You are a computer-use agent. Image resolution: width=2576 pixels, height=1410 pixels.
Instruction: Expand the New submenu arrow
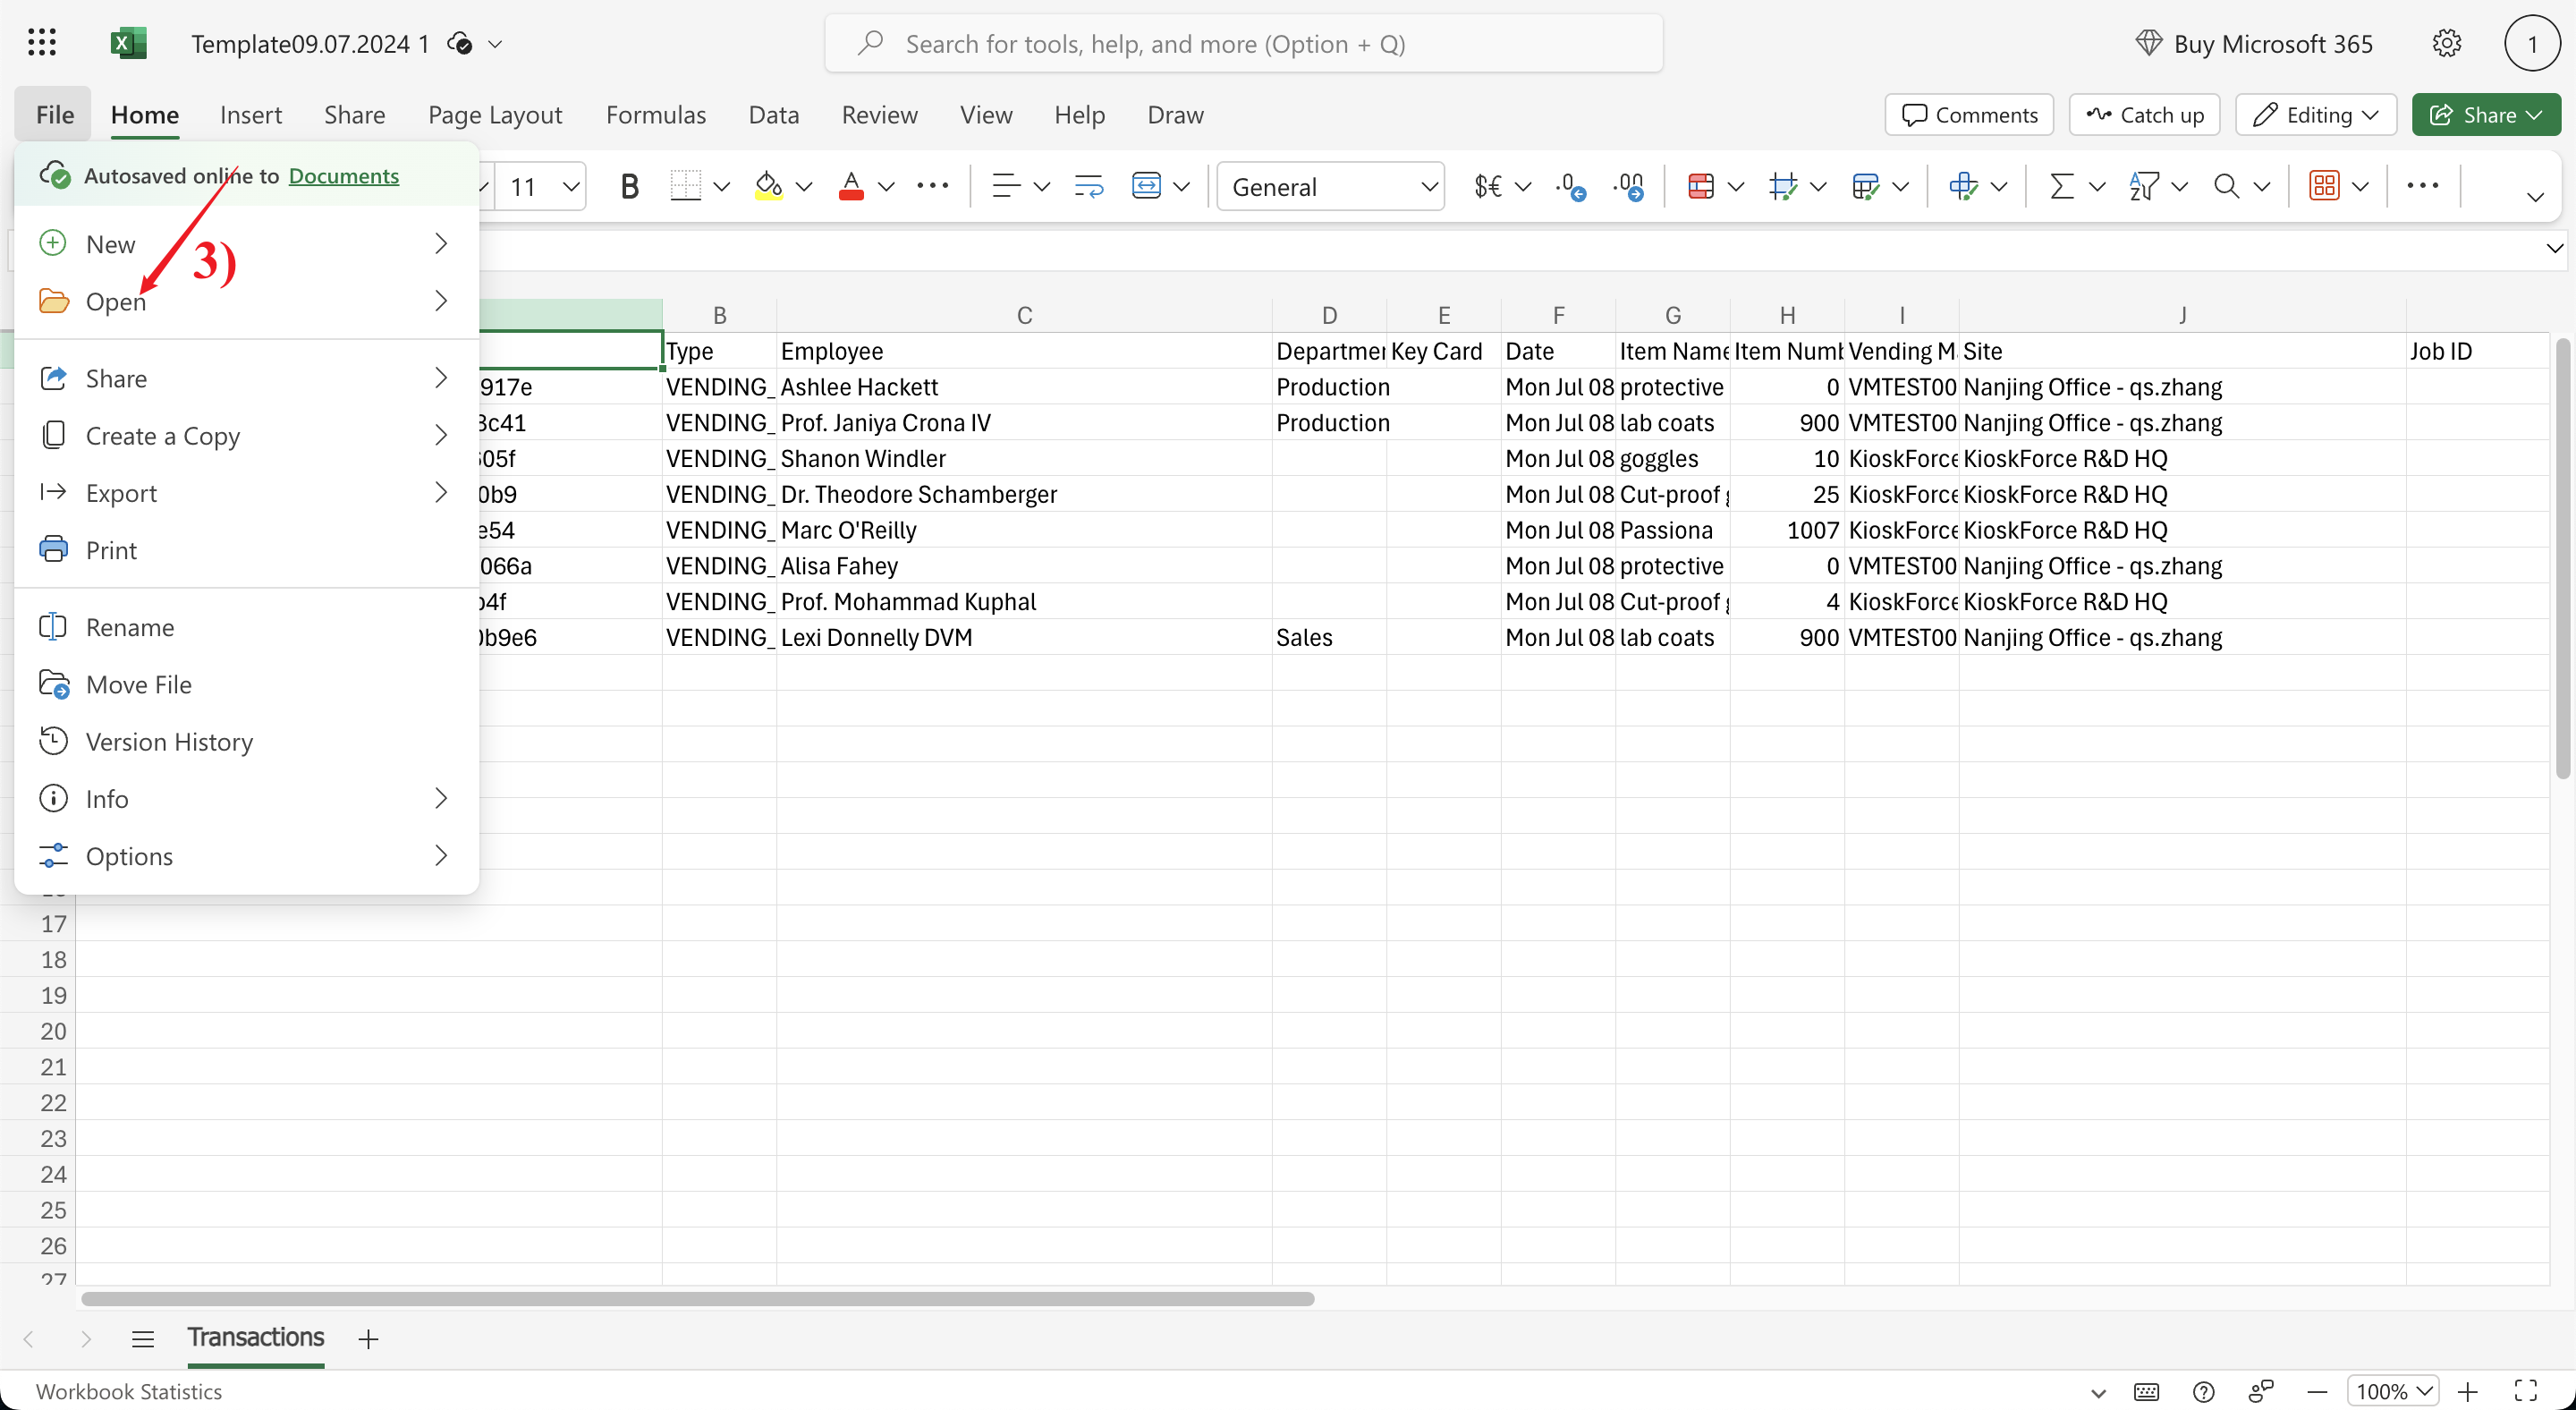[x=441, y=243]
